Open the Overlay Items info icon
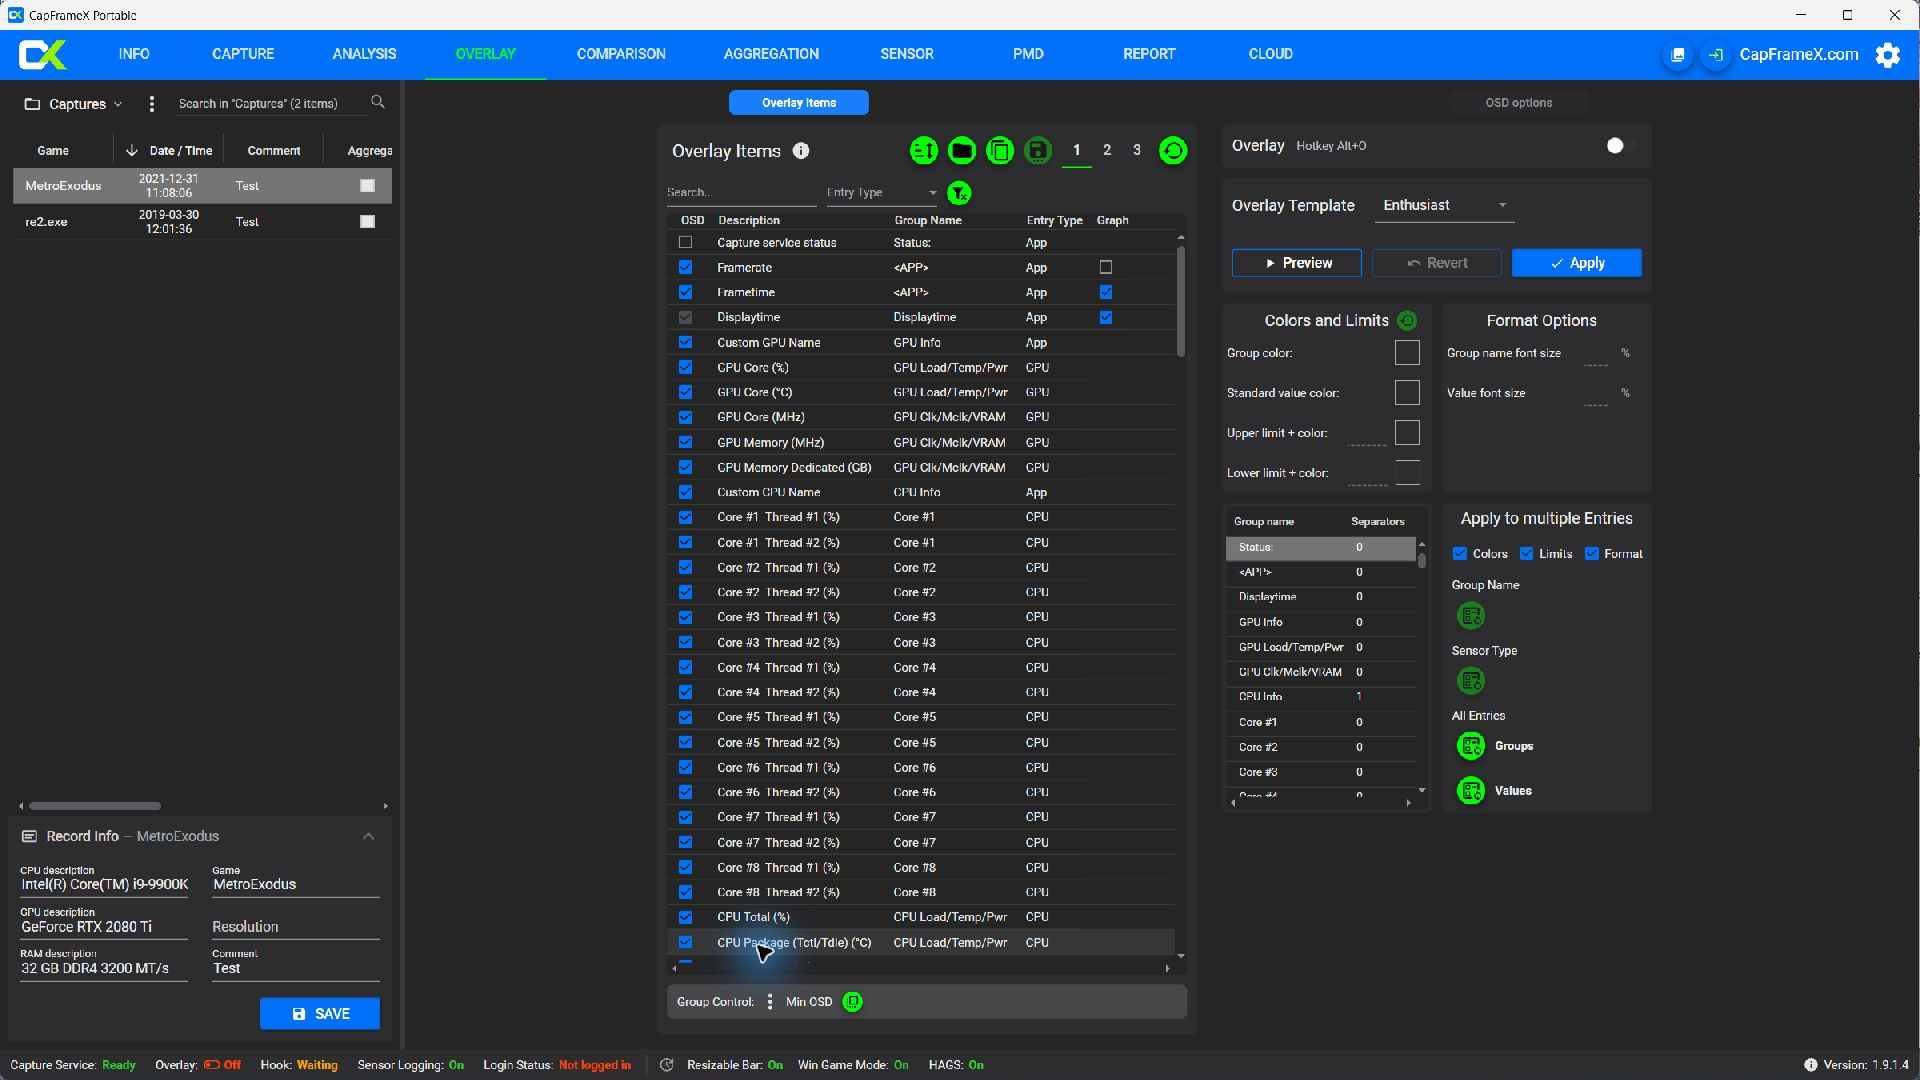Screen dimensions: 1920x1080 (801, 151)
